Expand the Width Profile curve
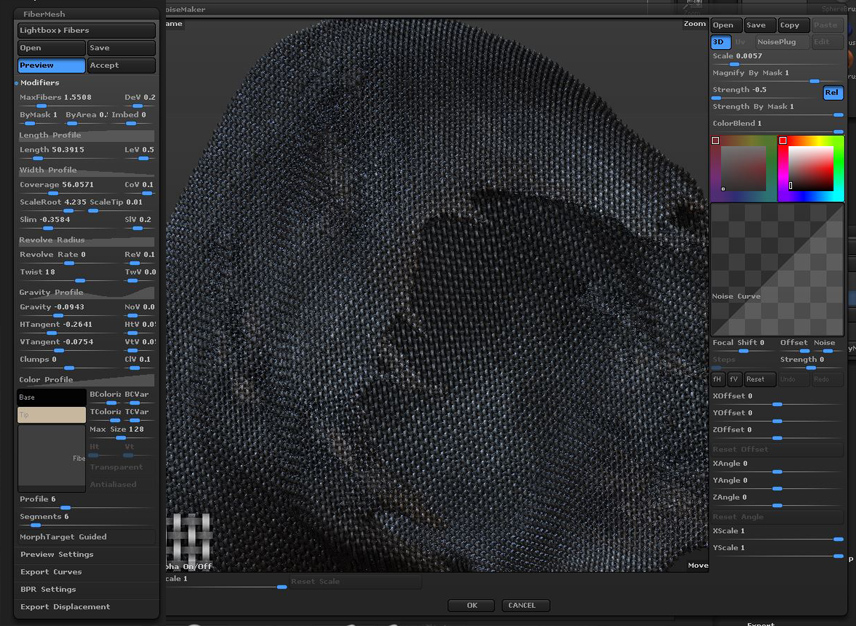Viewport: 856px width, 626px height. coord(86,170)
